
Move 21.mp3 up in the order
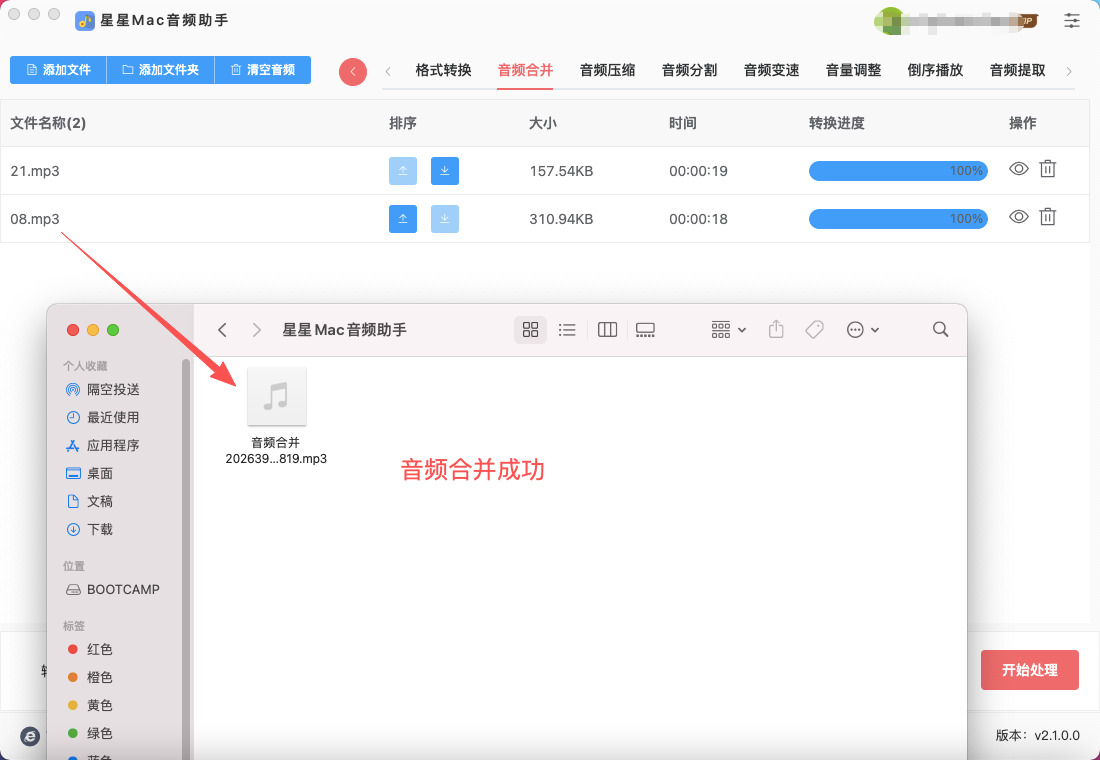[403, 171]
